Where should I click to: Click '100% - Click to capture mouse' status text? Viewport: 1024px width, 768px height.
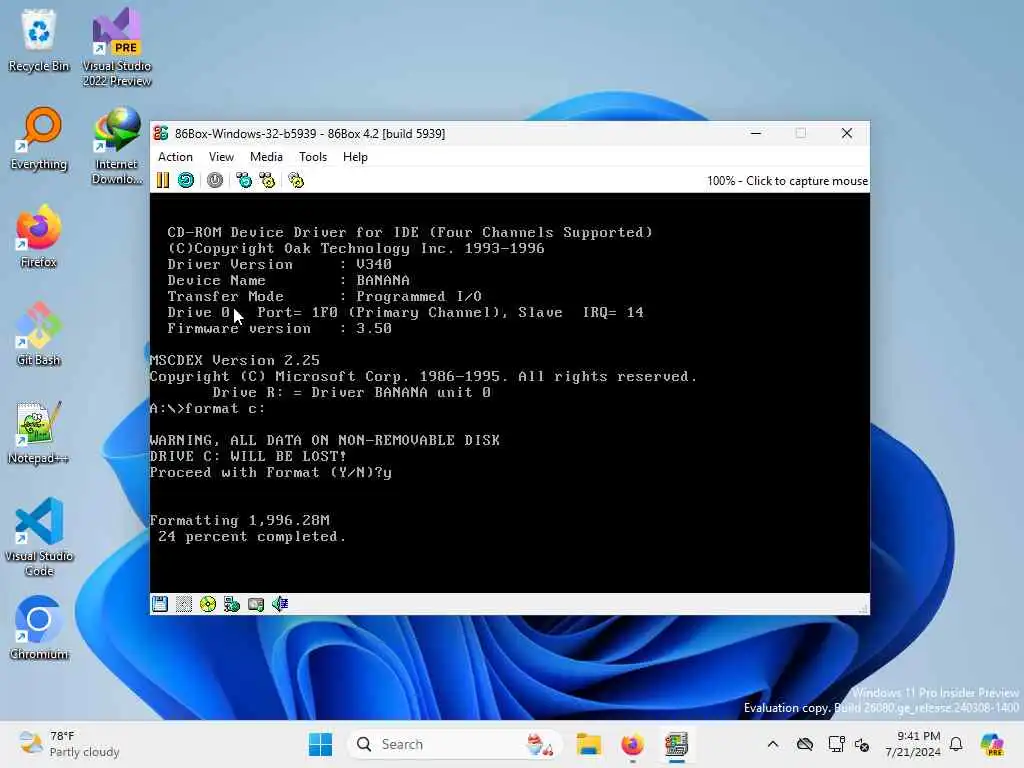[x=787, y=181]
